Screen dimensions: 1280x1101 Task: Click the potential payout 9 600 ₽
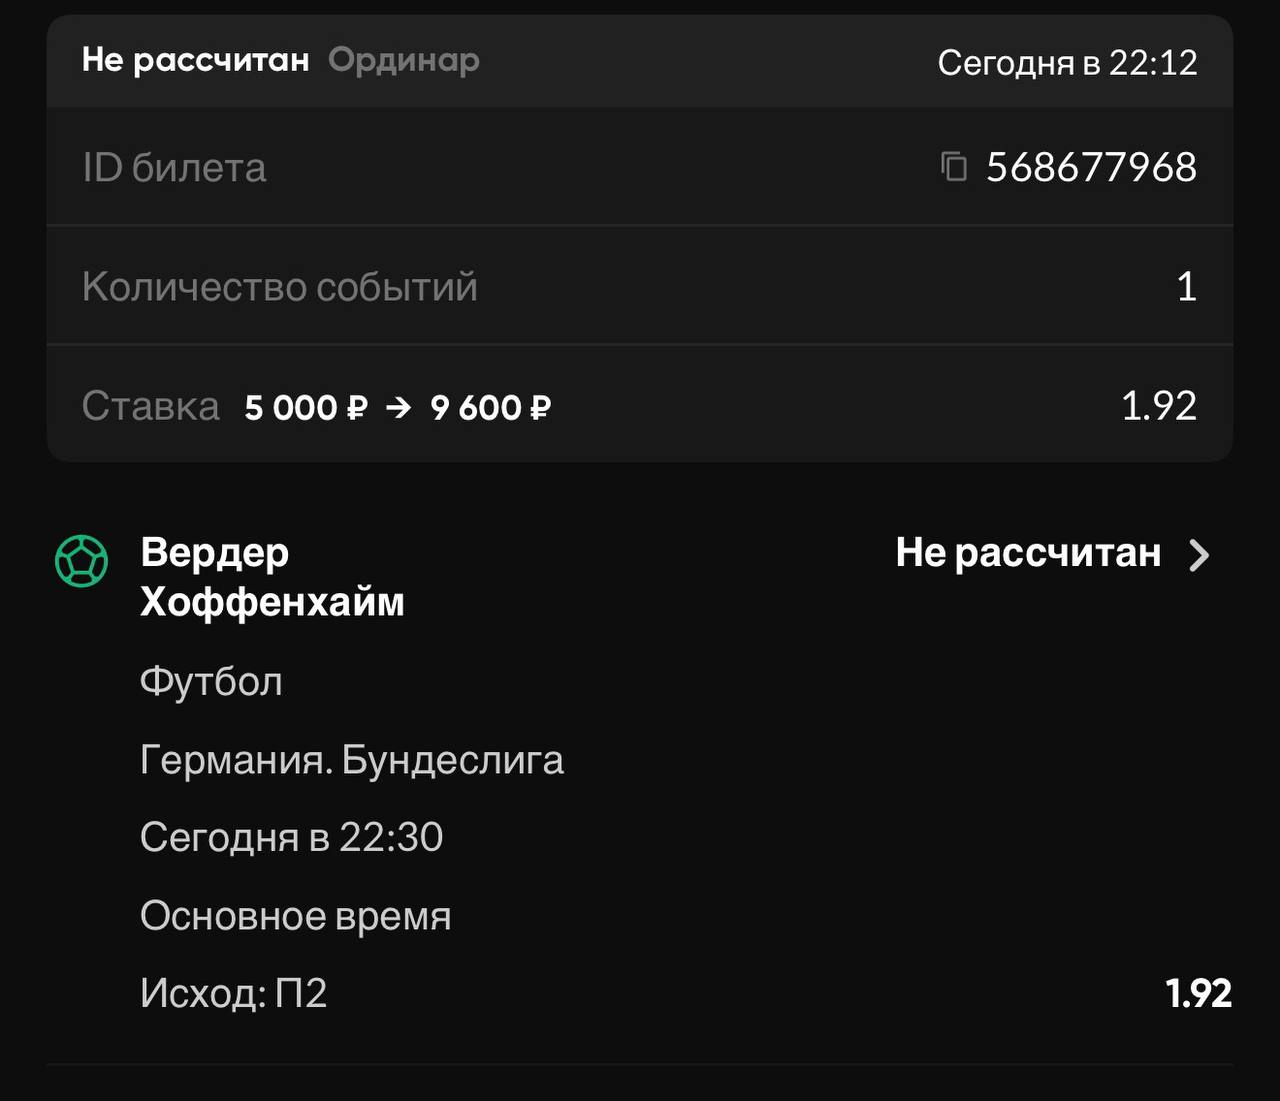click(x=491, y=407)
